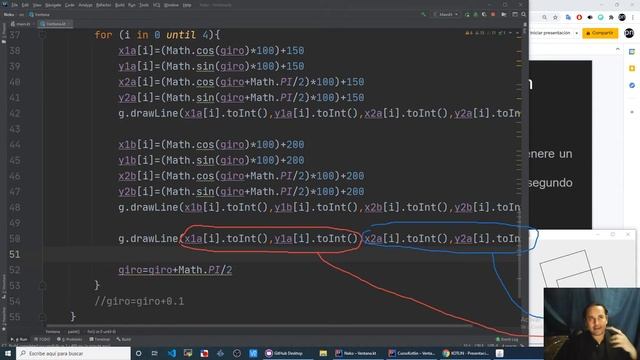
Task: Click the fold marker on line 55
Action: click(x=42, y=317)
